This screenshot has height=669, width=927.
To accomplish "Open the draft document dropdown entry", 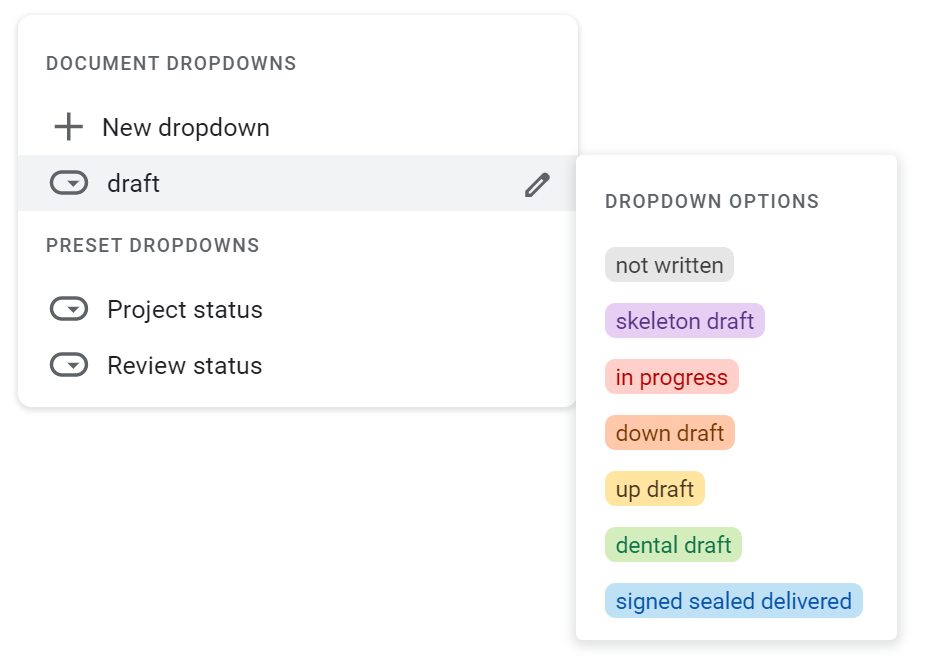I will click(298, 183).
